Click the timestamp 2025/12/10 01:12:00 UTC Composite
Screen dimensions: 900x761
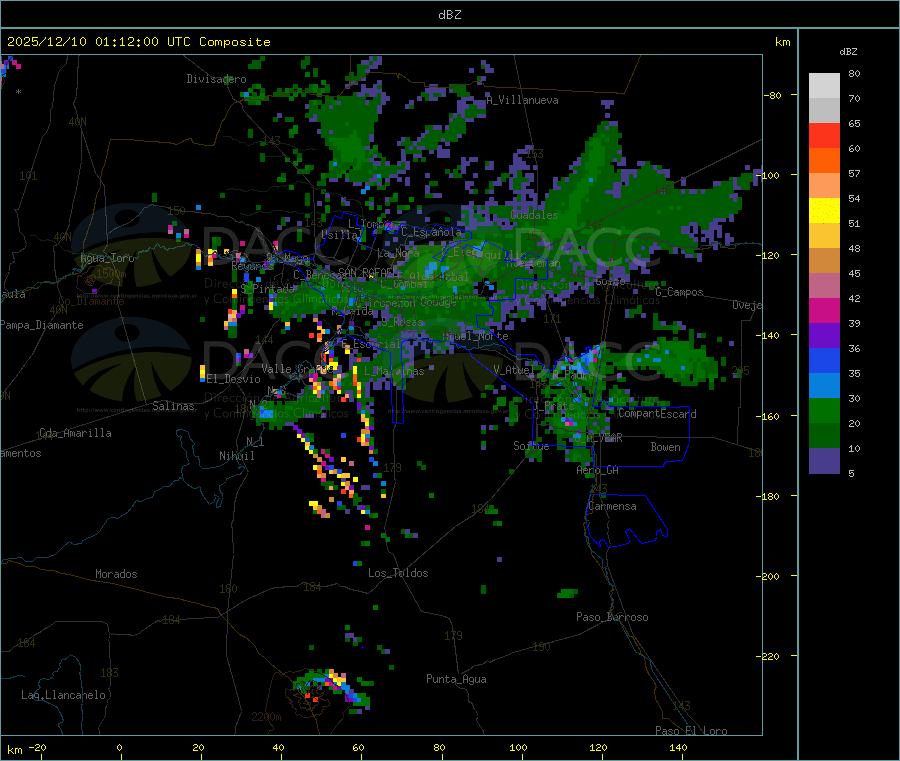click(138, 42)
